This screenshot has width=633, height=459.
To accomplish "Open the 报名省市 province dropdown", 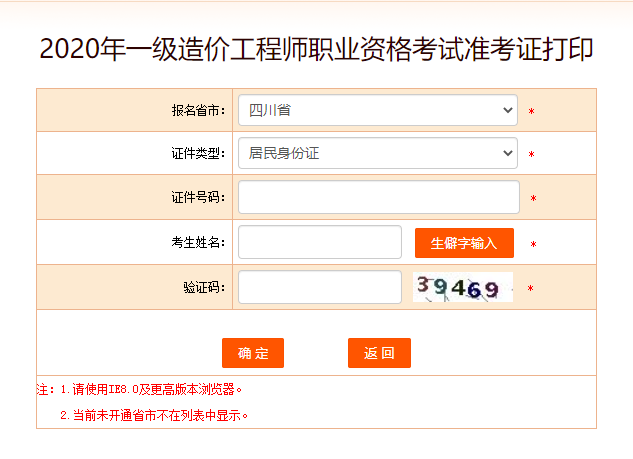I will [377, 110].
